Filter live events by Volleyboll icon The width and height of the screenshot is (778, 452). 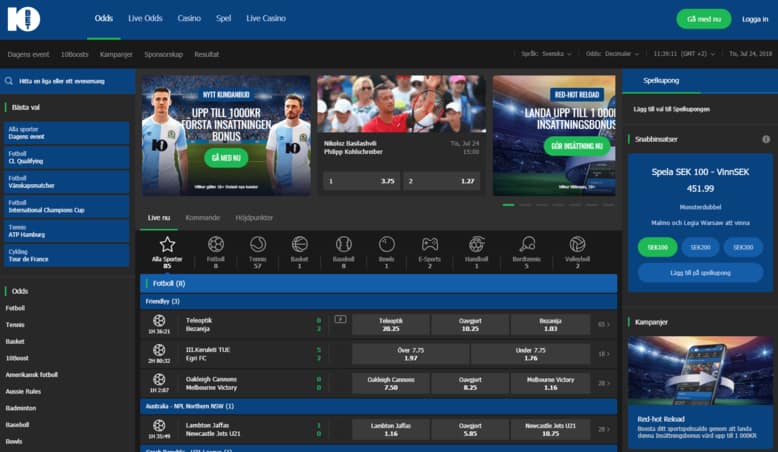577,245
